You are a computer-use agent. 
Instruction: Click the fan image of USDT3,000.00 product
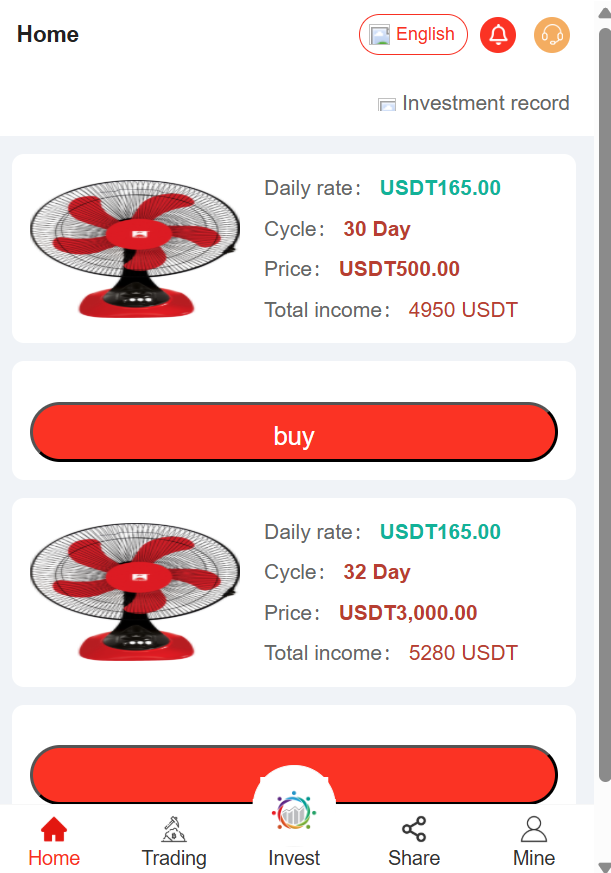(x=135, y=592)
